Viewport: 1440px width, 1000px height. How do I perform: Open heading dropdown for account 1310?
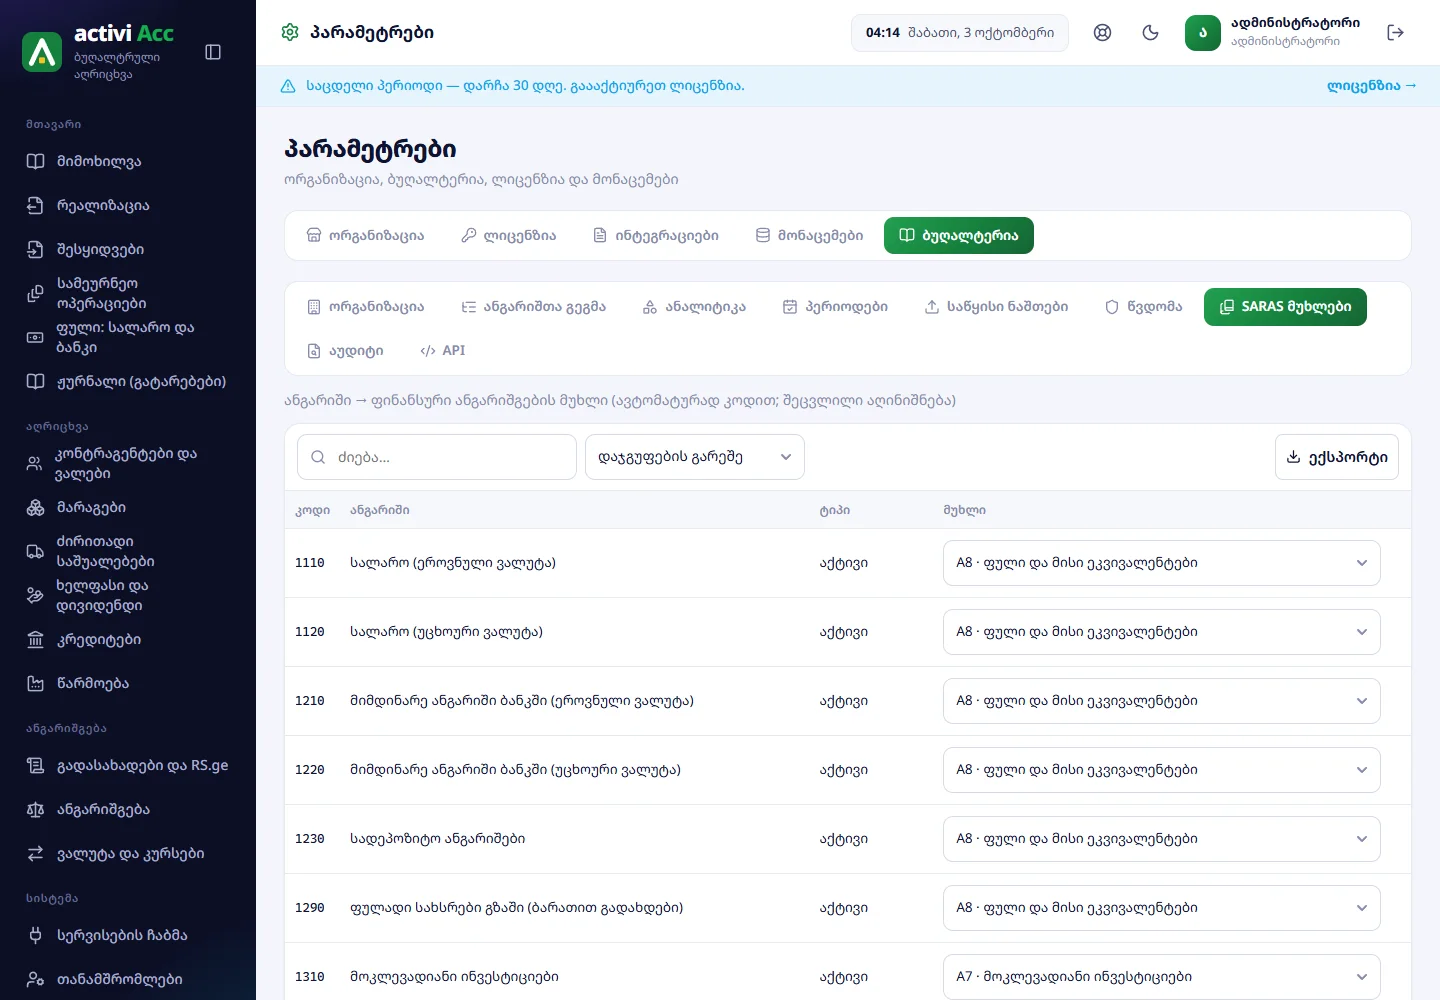(1161, 977)
